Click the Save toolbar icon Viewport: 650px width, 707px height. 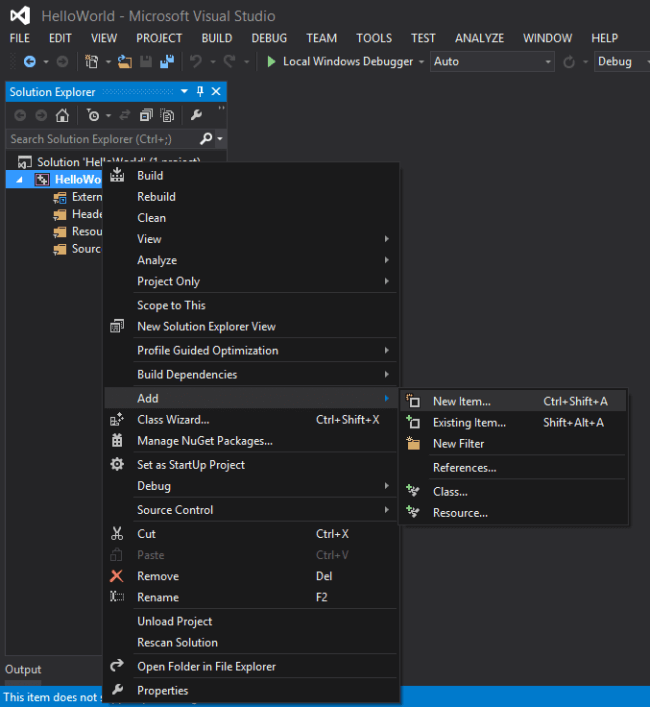point(146,61)
